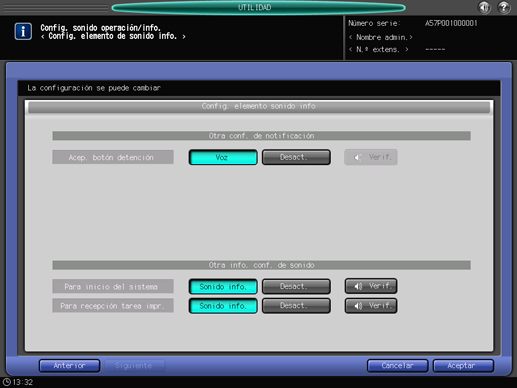Click the Para recepción tarea impr. label
Viewport: 517px width, 388px height.
pos(113,306)
